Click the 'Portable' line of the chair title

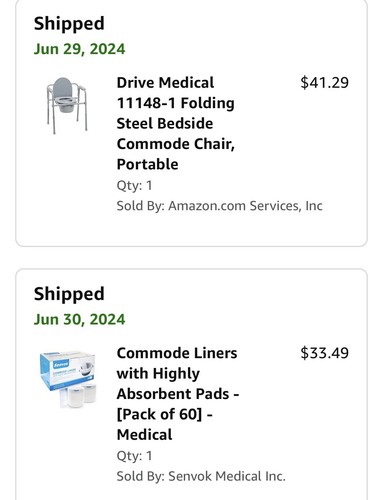point(147,164)
